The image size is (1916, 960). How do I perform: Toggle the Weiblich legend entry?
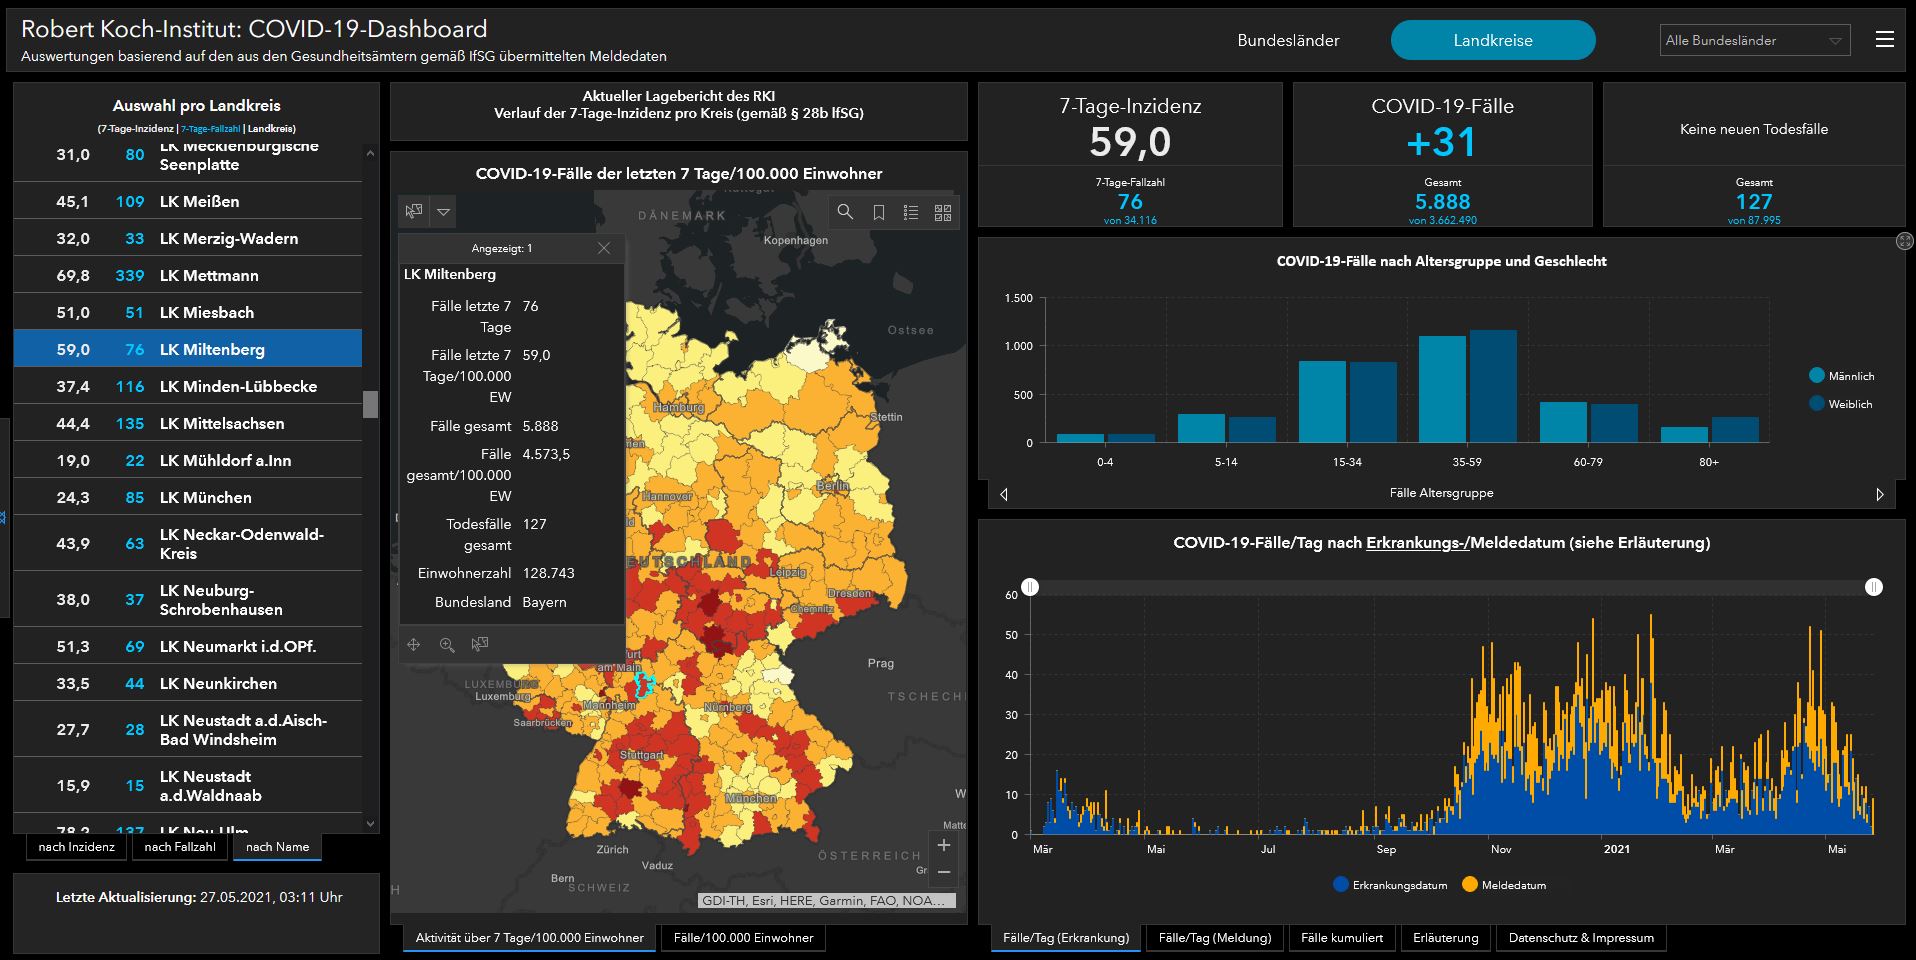[1841, 404]
